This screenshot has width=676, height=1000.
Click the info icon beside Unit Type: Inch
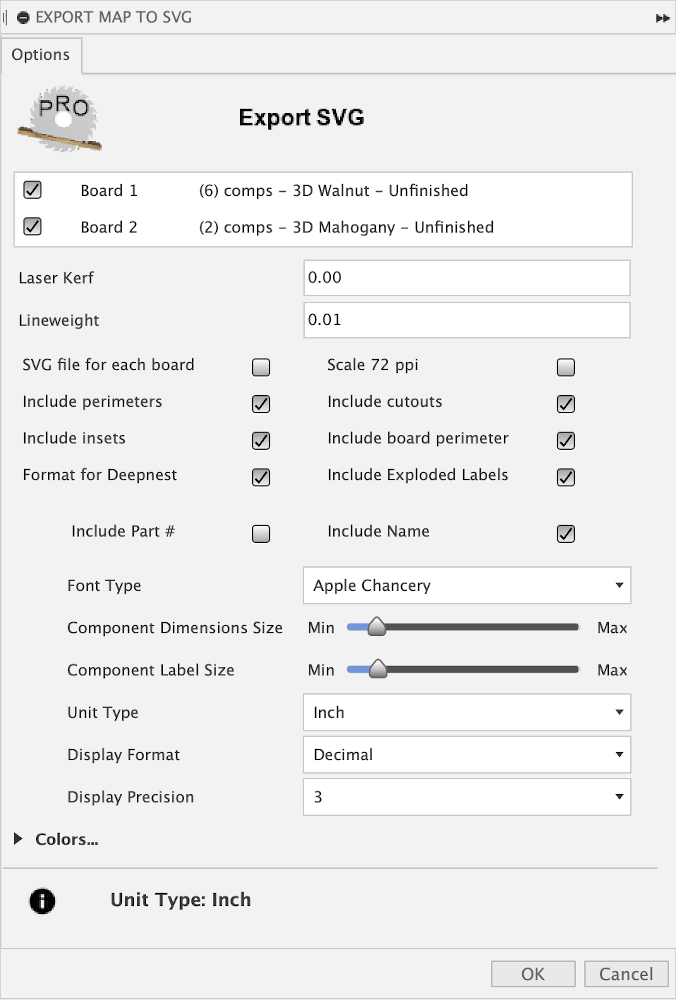(42, 901)
